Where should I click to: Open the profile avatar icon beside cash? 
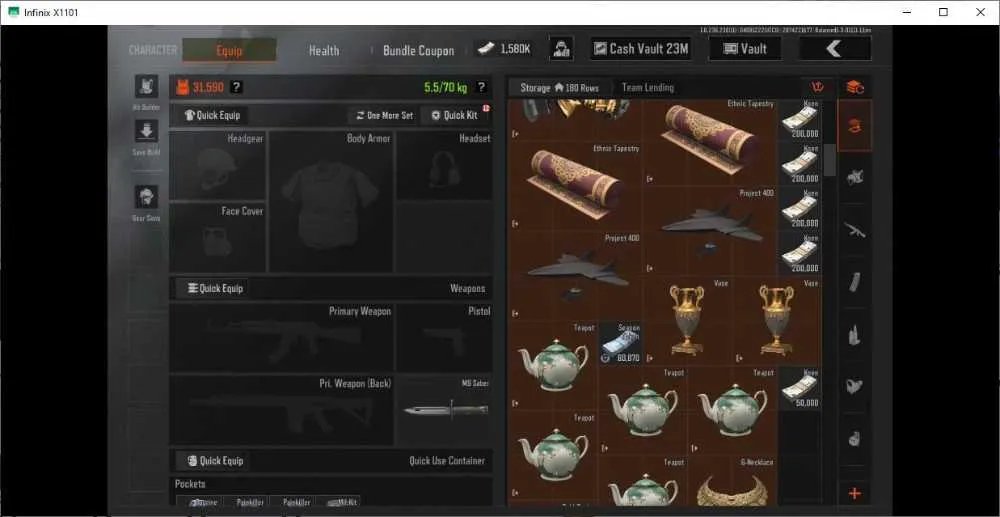point(561,49)
